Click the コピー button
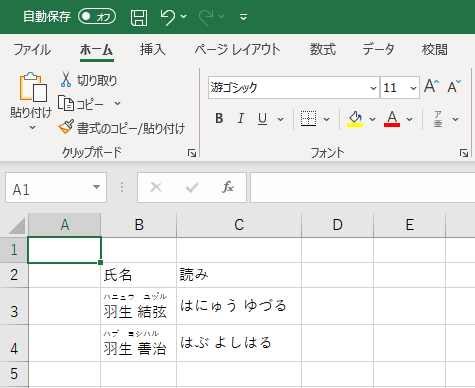This screenshot has width=475, height=388. click(x=81, y=104)
